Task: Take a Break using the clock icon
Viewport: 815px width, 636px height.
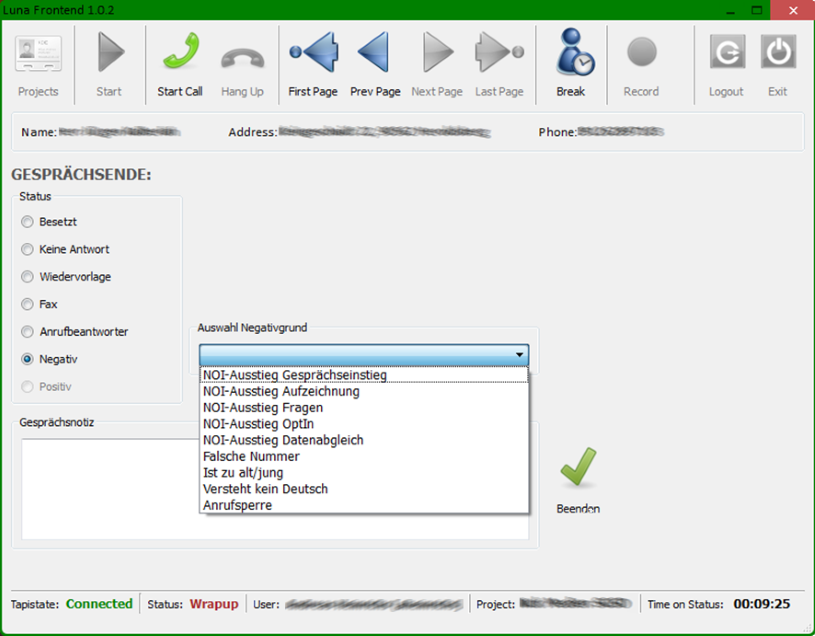Action: click(x=571, y=53)
